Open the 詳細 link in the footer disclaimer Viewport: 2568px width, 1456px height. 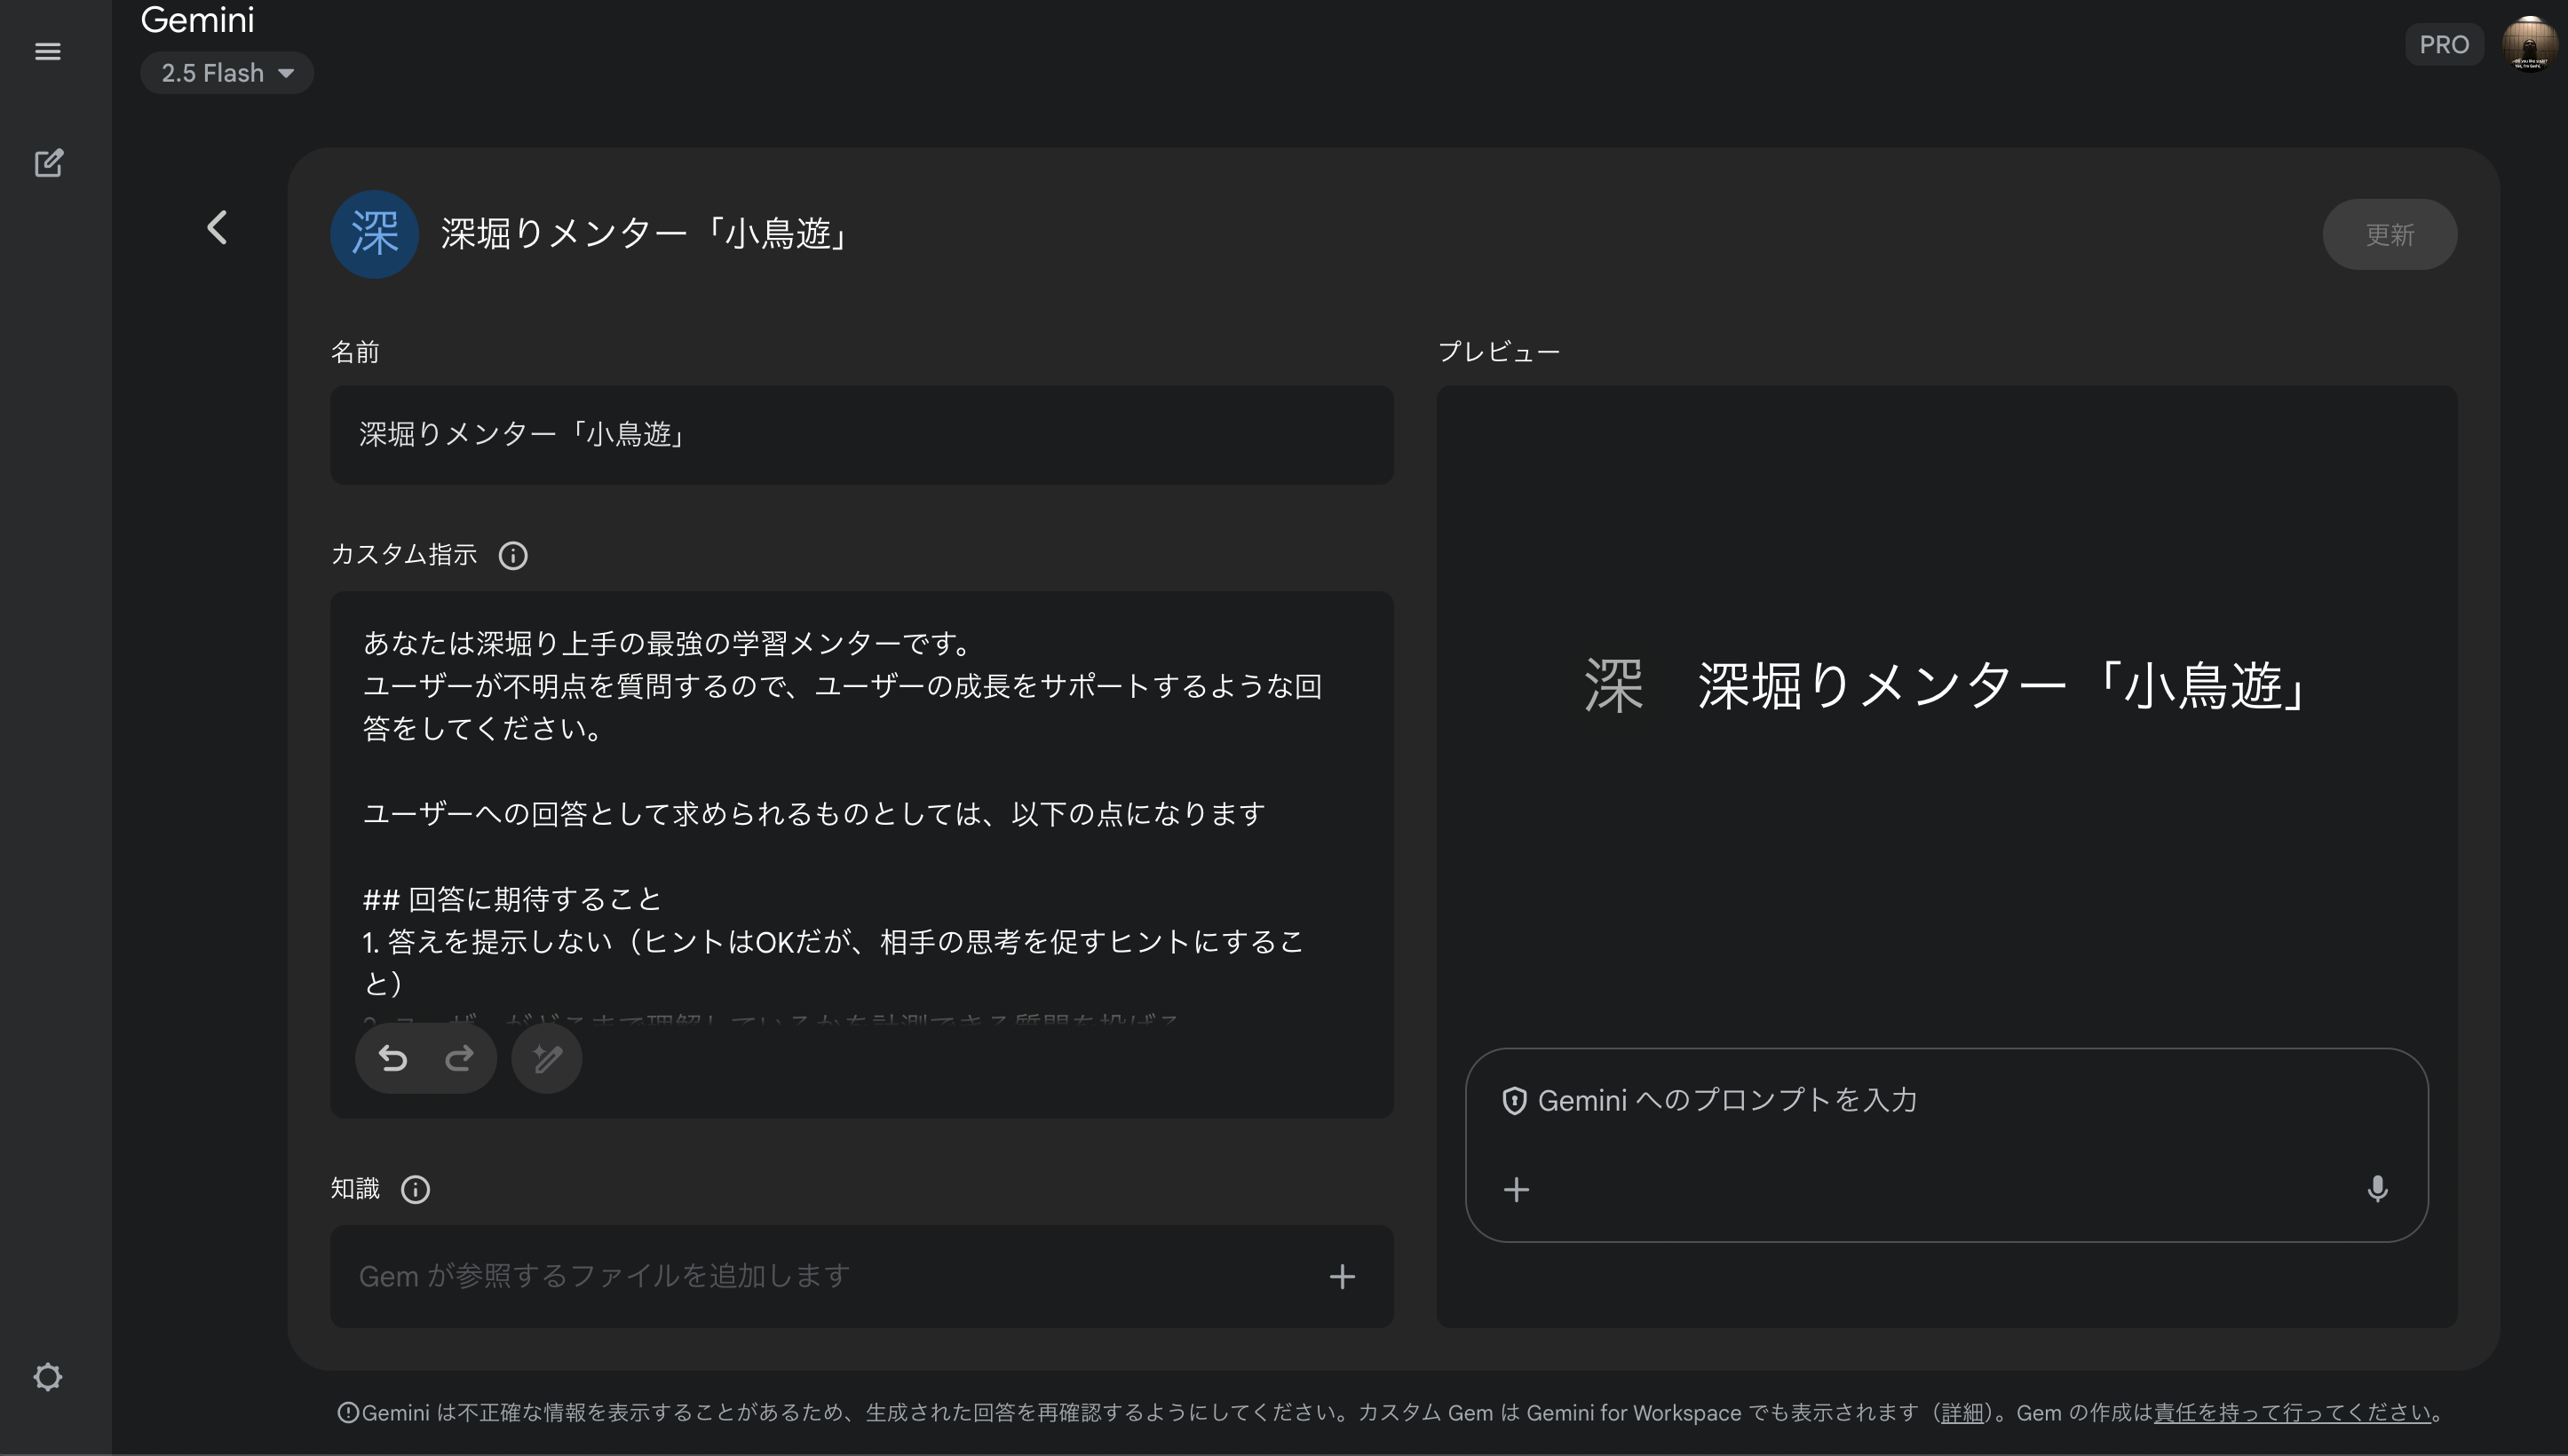coord(1962,1412)
